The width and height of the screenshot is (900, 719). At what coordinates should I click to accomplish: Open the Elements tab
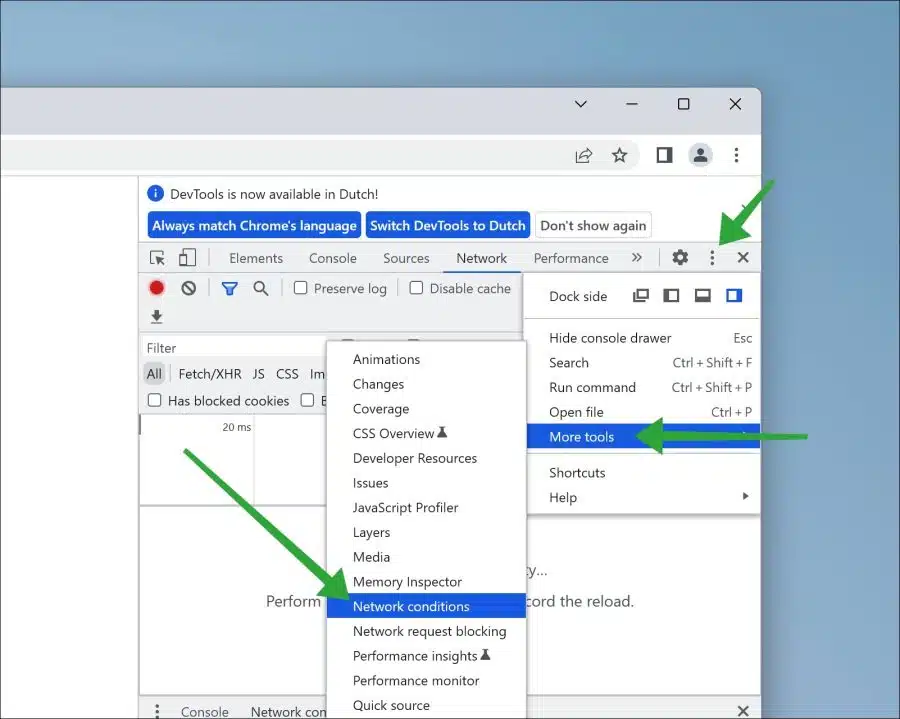click(x=256, y=258)
